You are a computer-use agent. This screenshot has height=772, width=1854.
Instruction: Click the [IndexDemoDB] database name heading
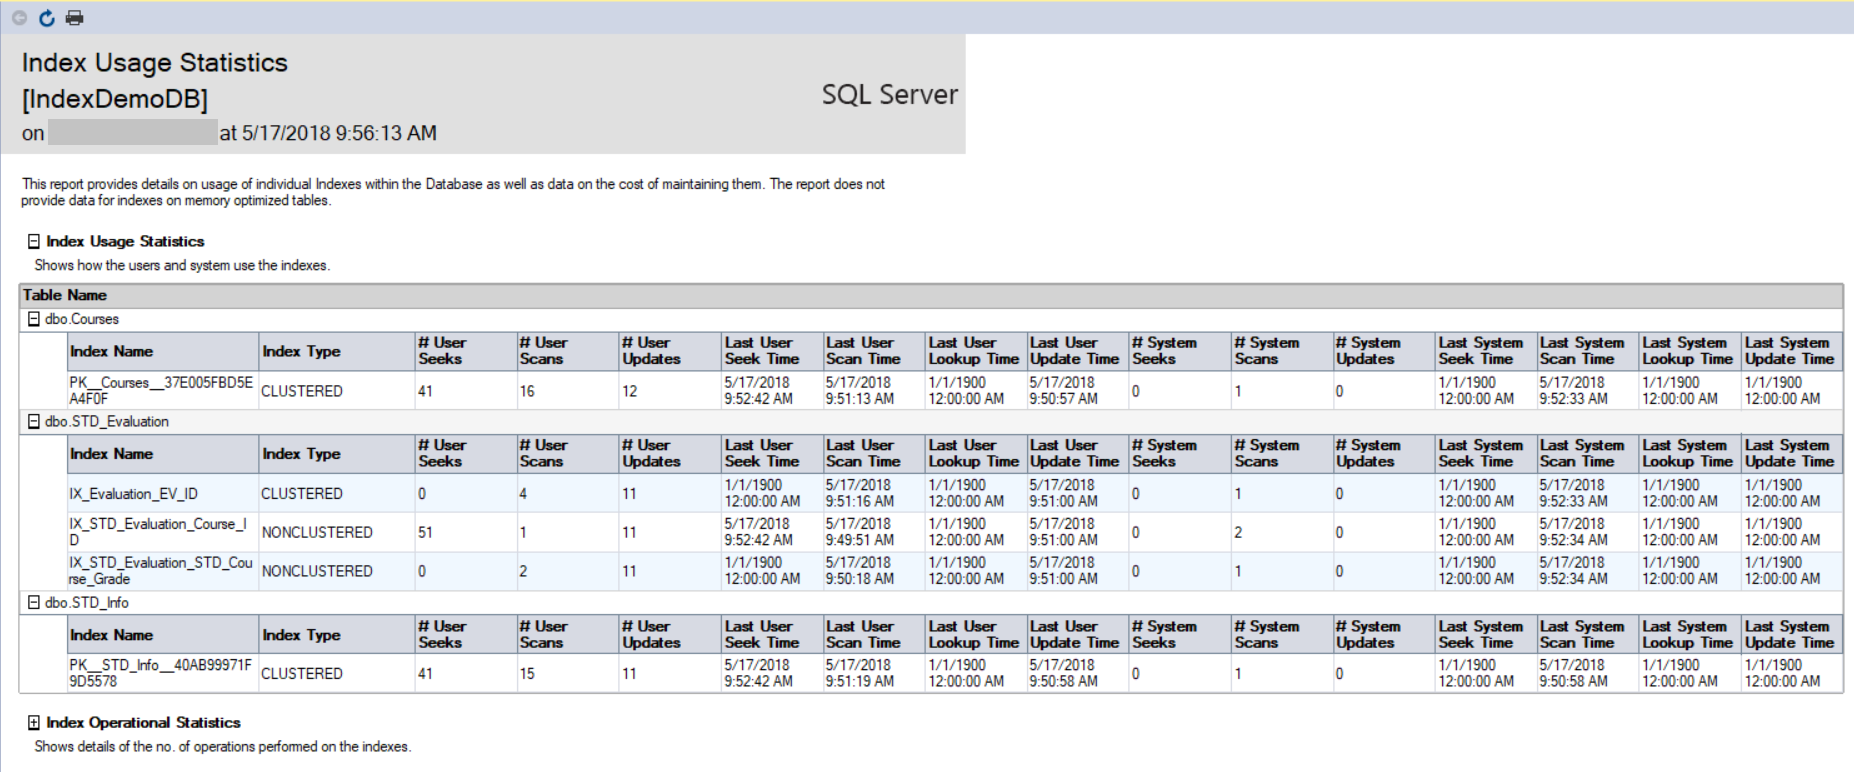point(115,99)
